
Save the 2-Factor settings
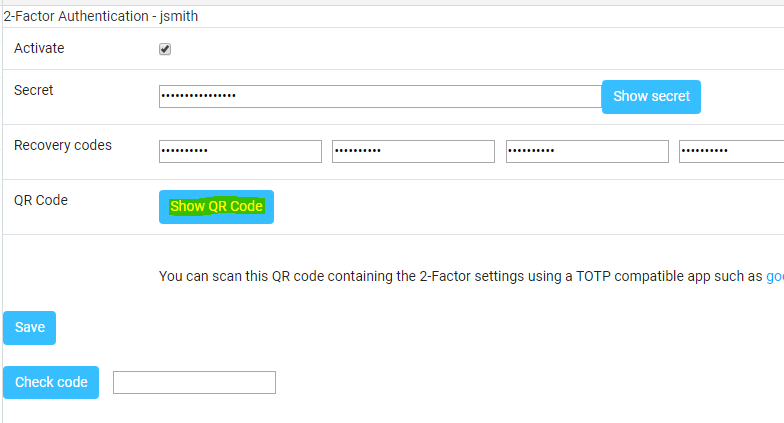(30, 327)
